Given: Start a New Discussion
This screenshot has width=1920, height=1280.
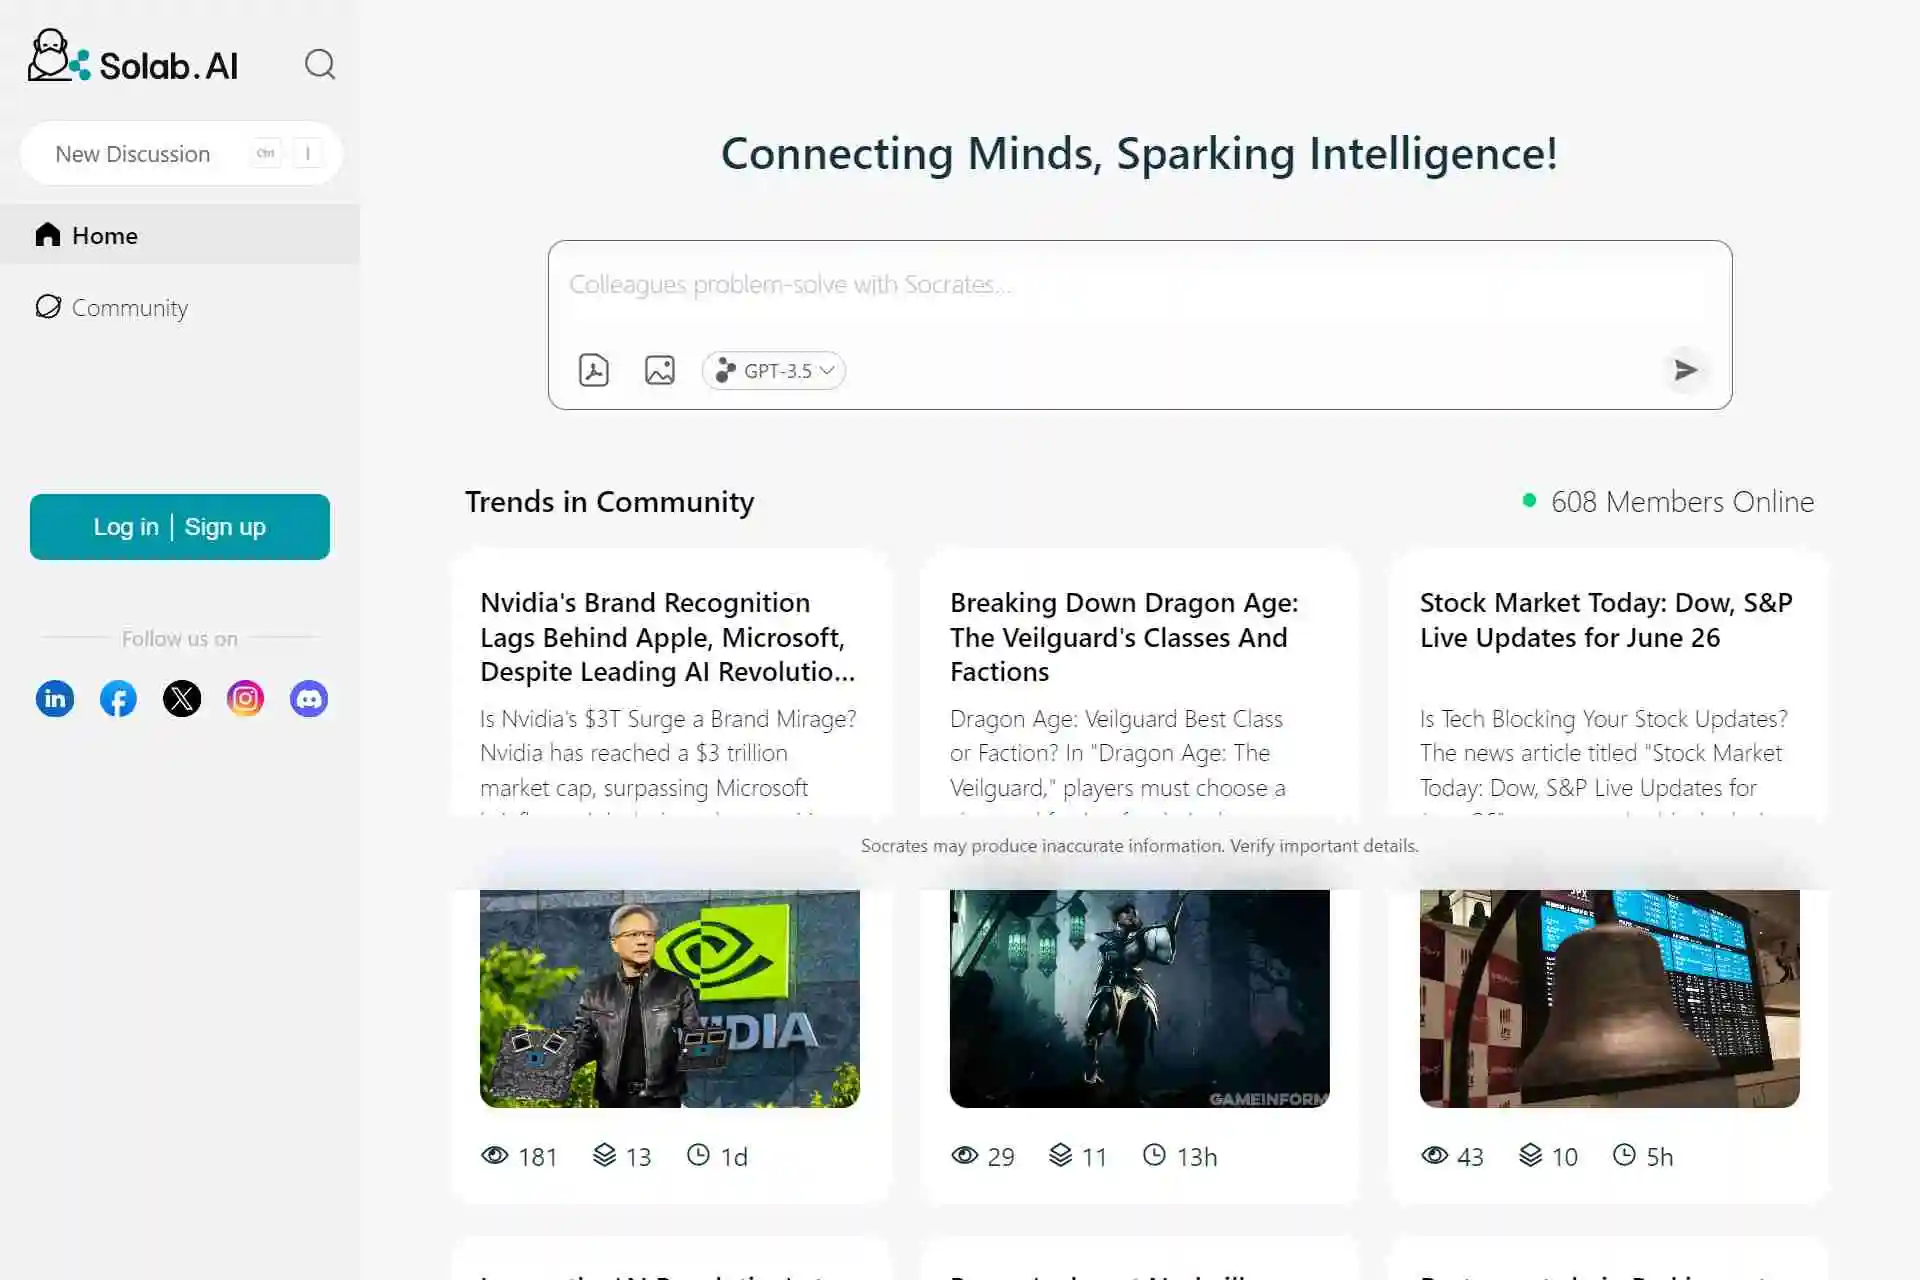Looking at the screenshot, I should (x=181, y=153).
